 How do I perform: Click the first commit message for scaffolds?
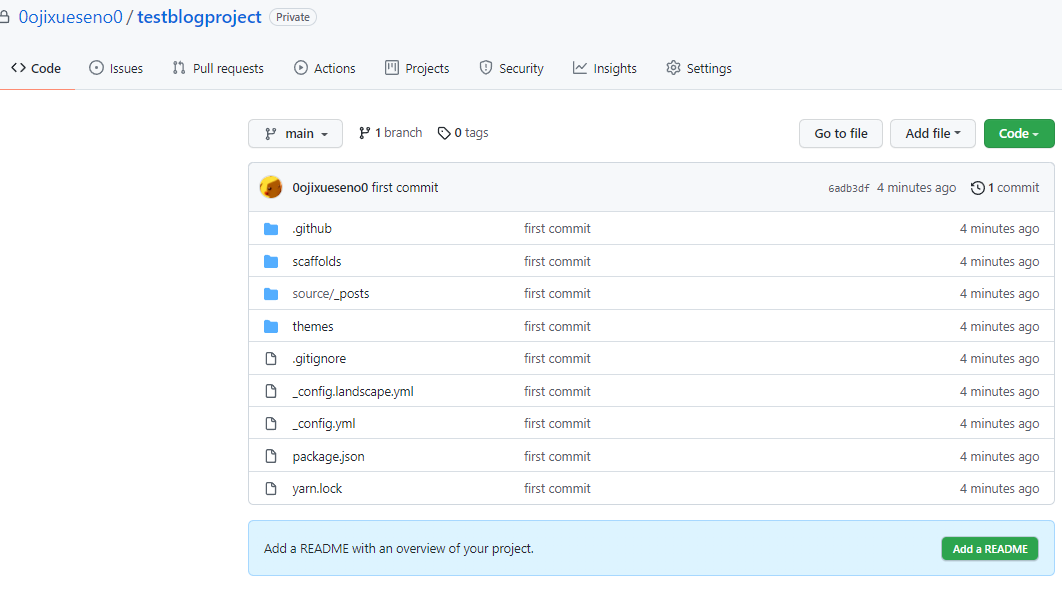557,261
